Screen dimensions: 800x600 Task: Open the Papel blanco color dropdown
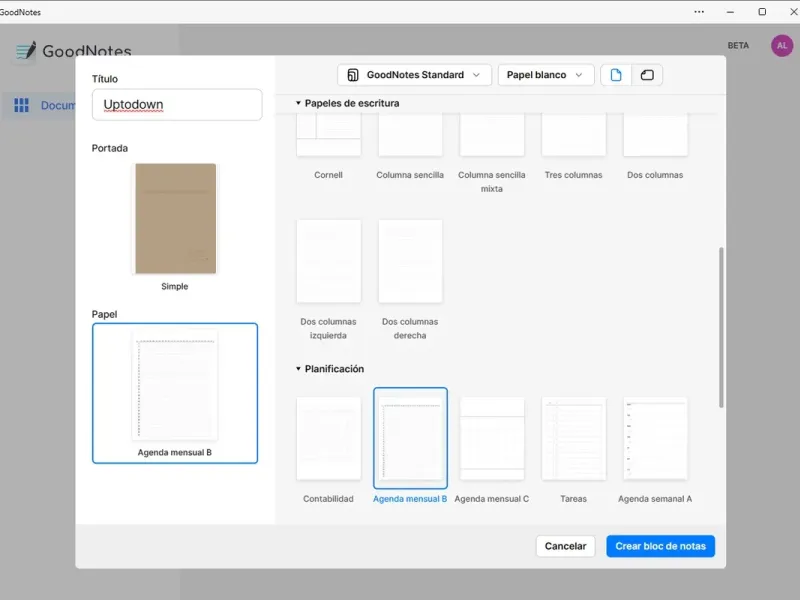[545, 75]
